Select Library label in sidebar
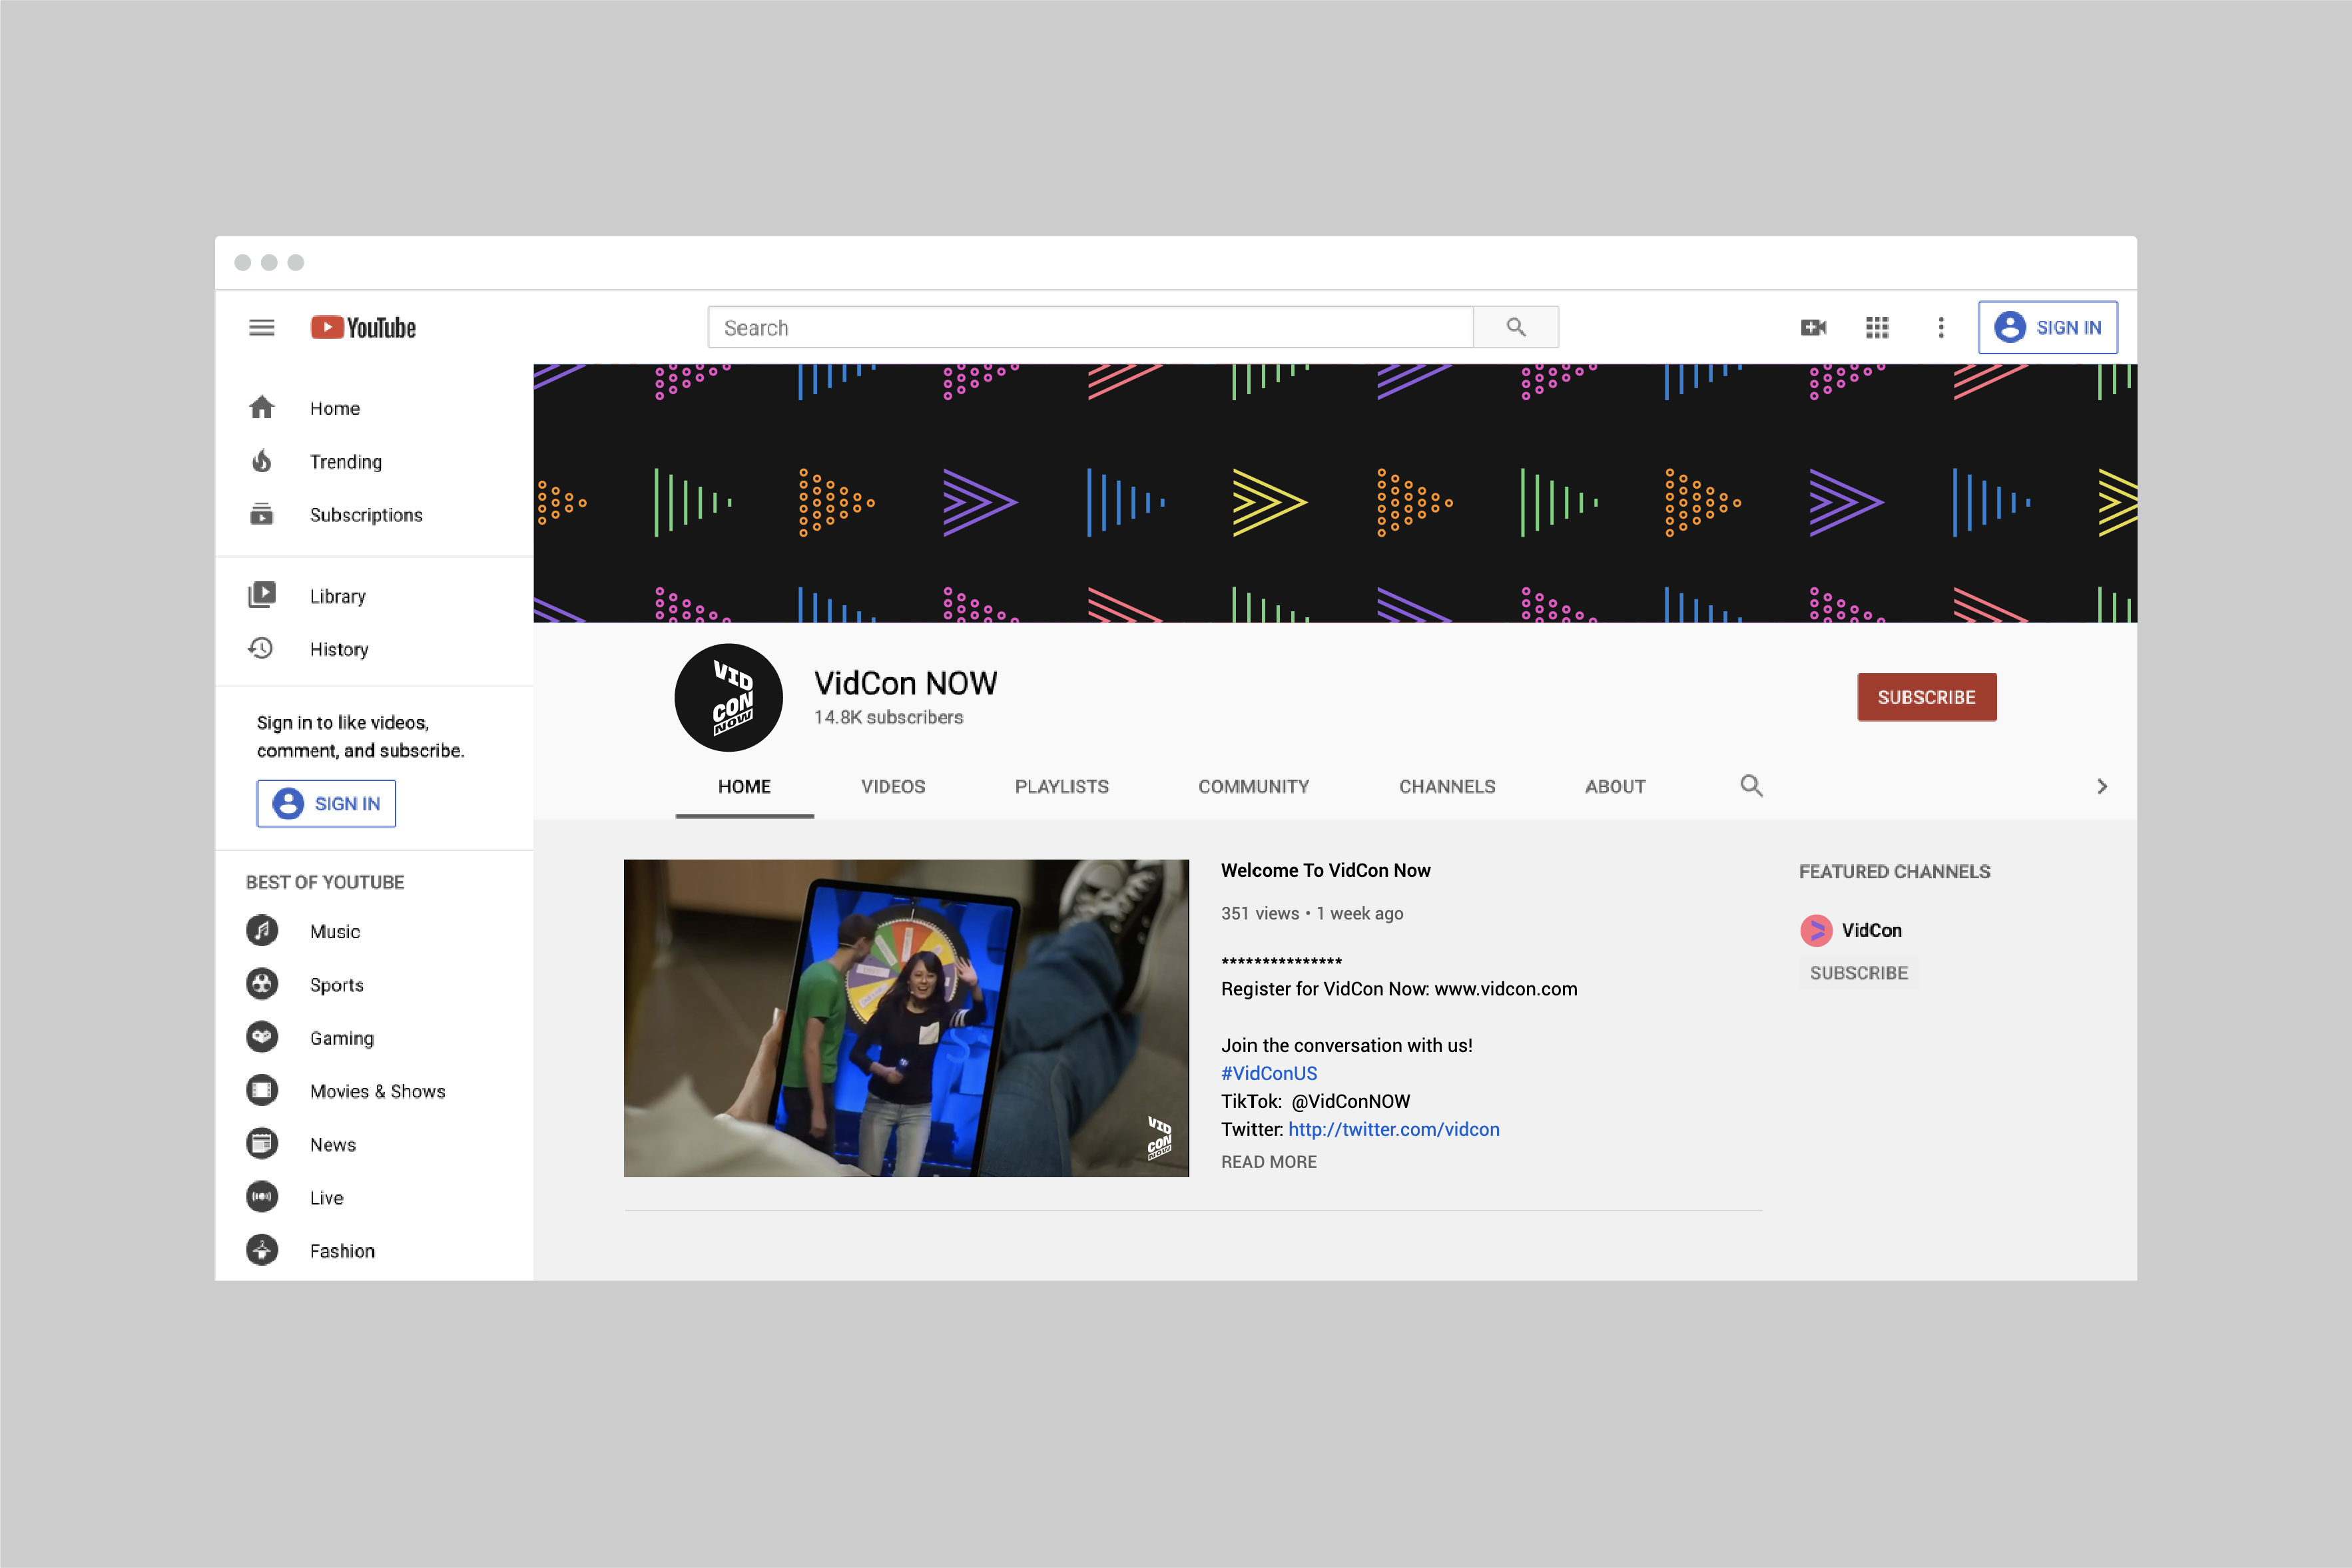 [338, 596]
